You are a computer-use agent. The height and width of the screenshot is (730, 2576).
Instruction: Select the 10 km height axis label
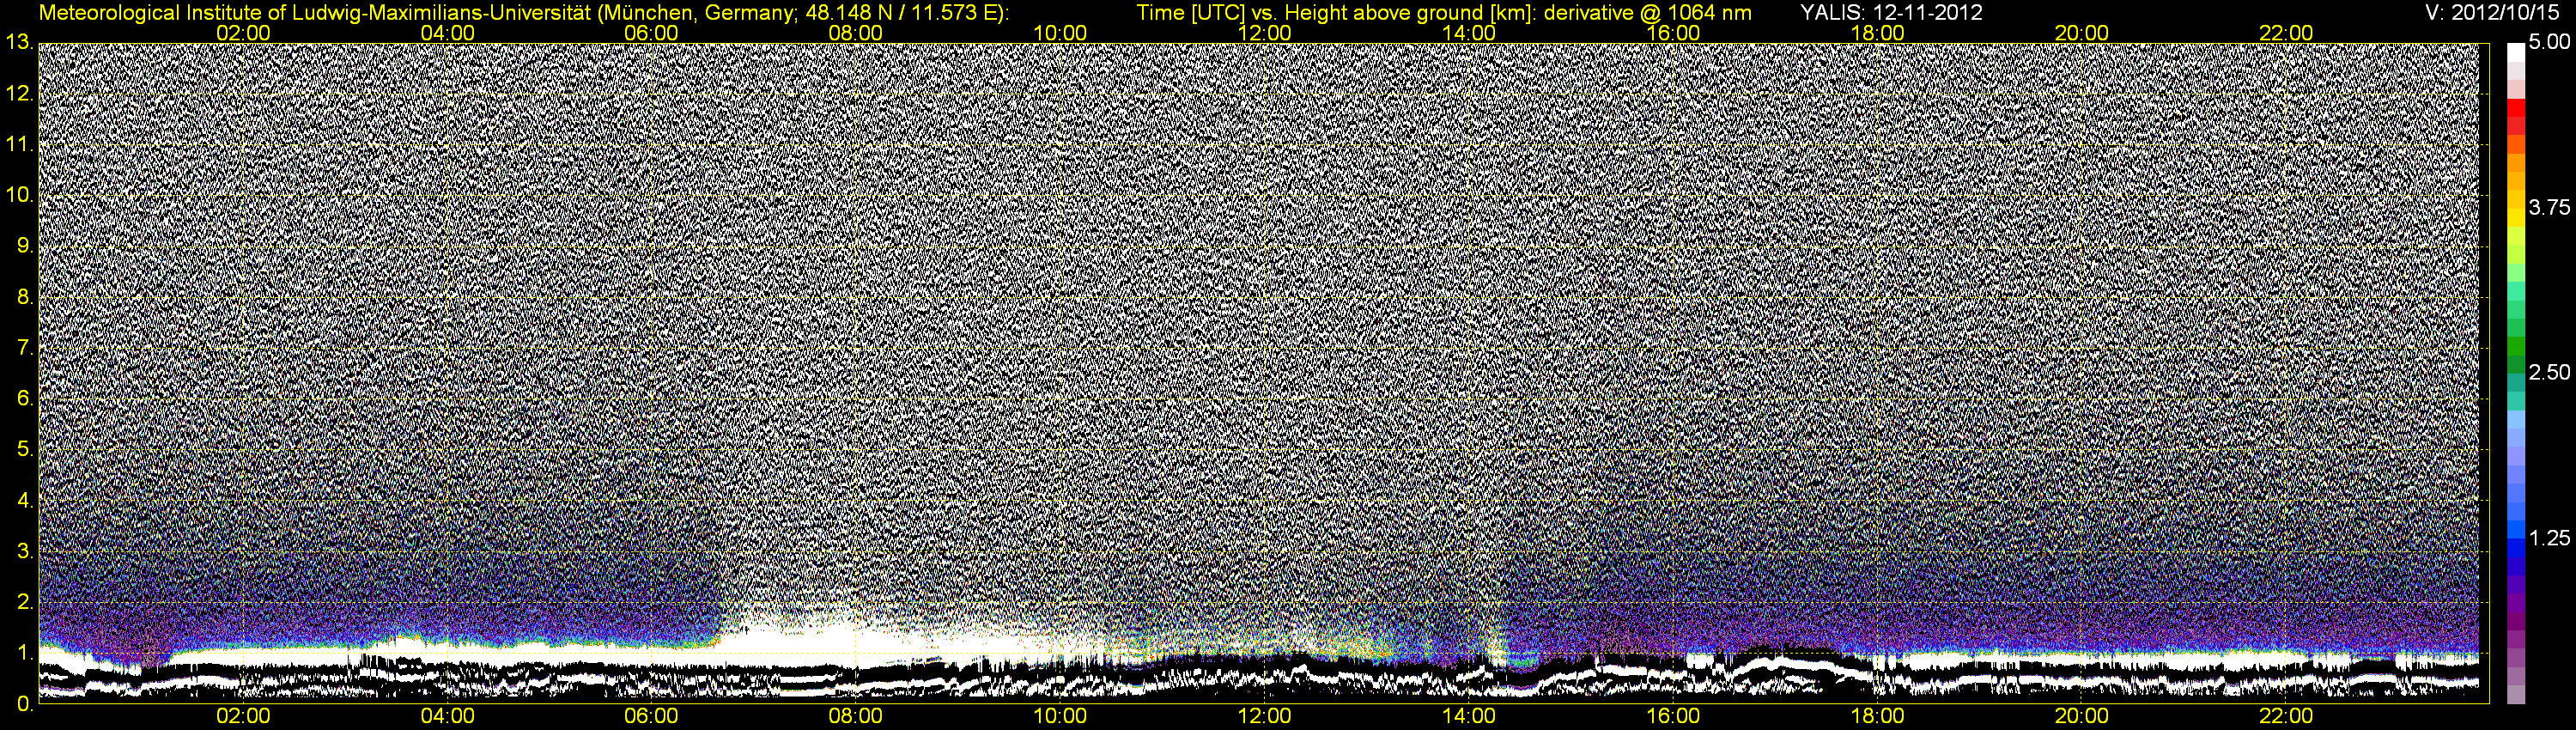coord(18,195)
